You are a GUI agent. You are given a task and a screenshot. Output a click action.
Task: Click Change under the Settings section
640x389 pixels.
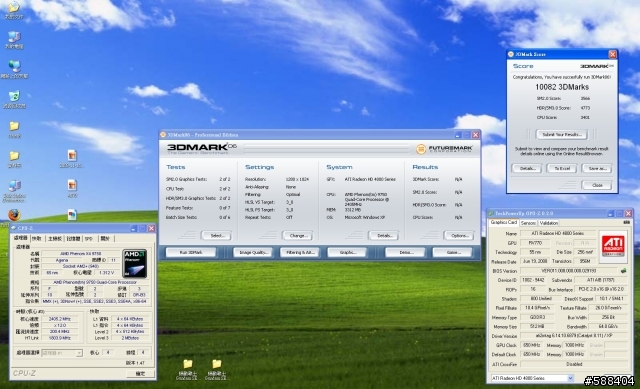(298, 236)
